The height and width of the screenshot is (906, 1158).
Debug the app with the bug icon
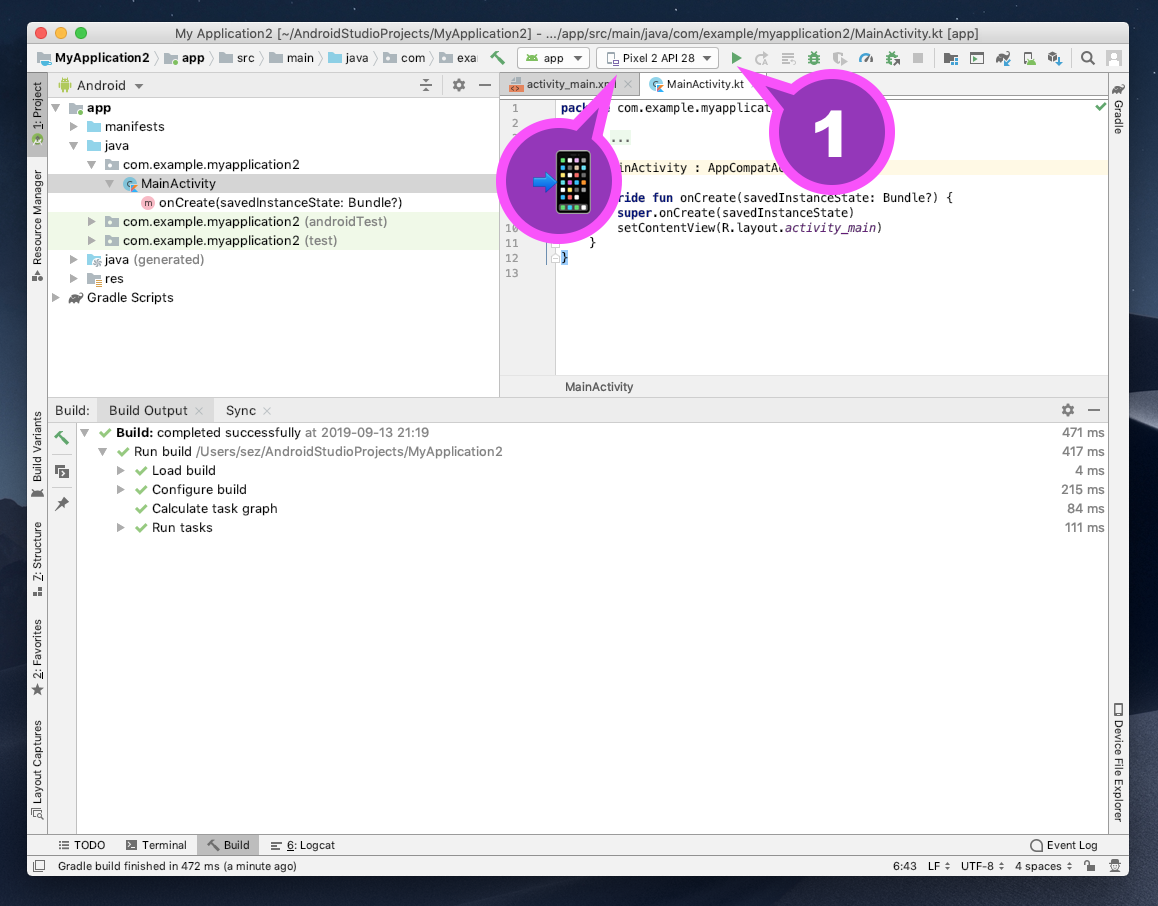click(x=814, y=58)
